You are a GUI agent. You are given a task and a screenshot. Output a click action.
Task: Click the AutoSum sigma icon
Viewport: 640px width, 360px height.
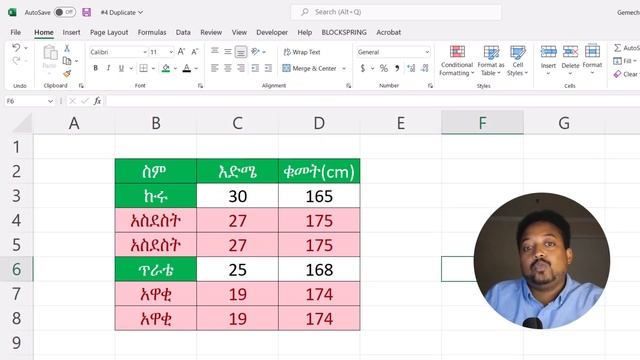tap(618, 48)
